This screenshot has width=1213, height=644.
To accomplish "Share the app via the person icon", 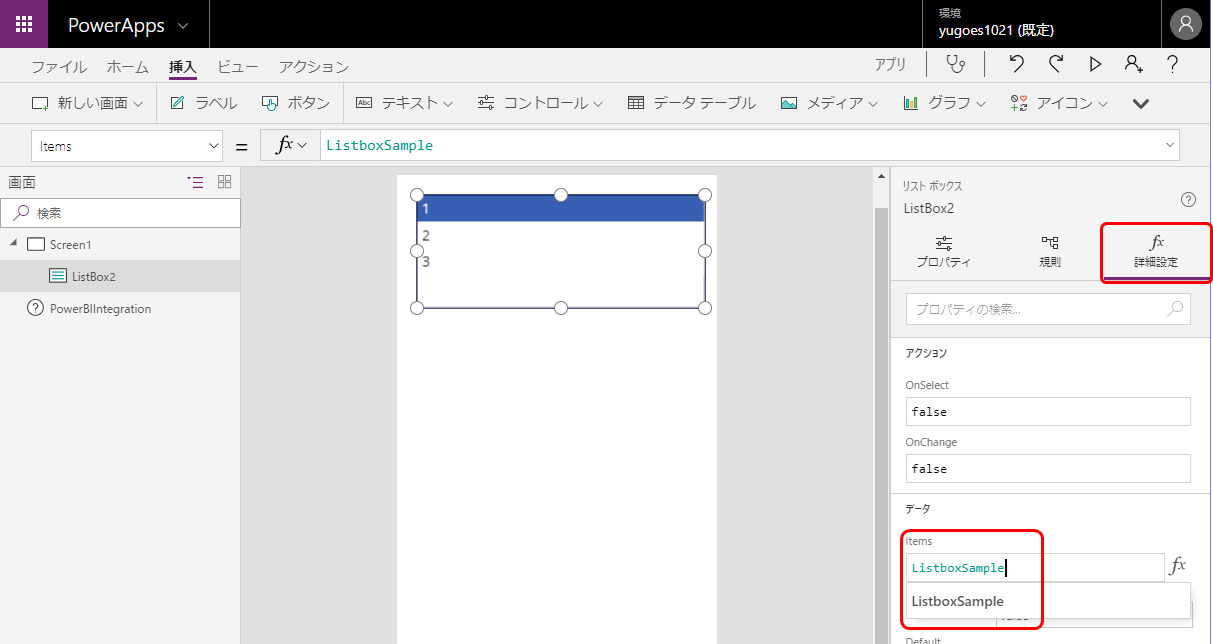I will tap(1133, 64).
